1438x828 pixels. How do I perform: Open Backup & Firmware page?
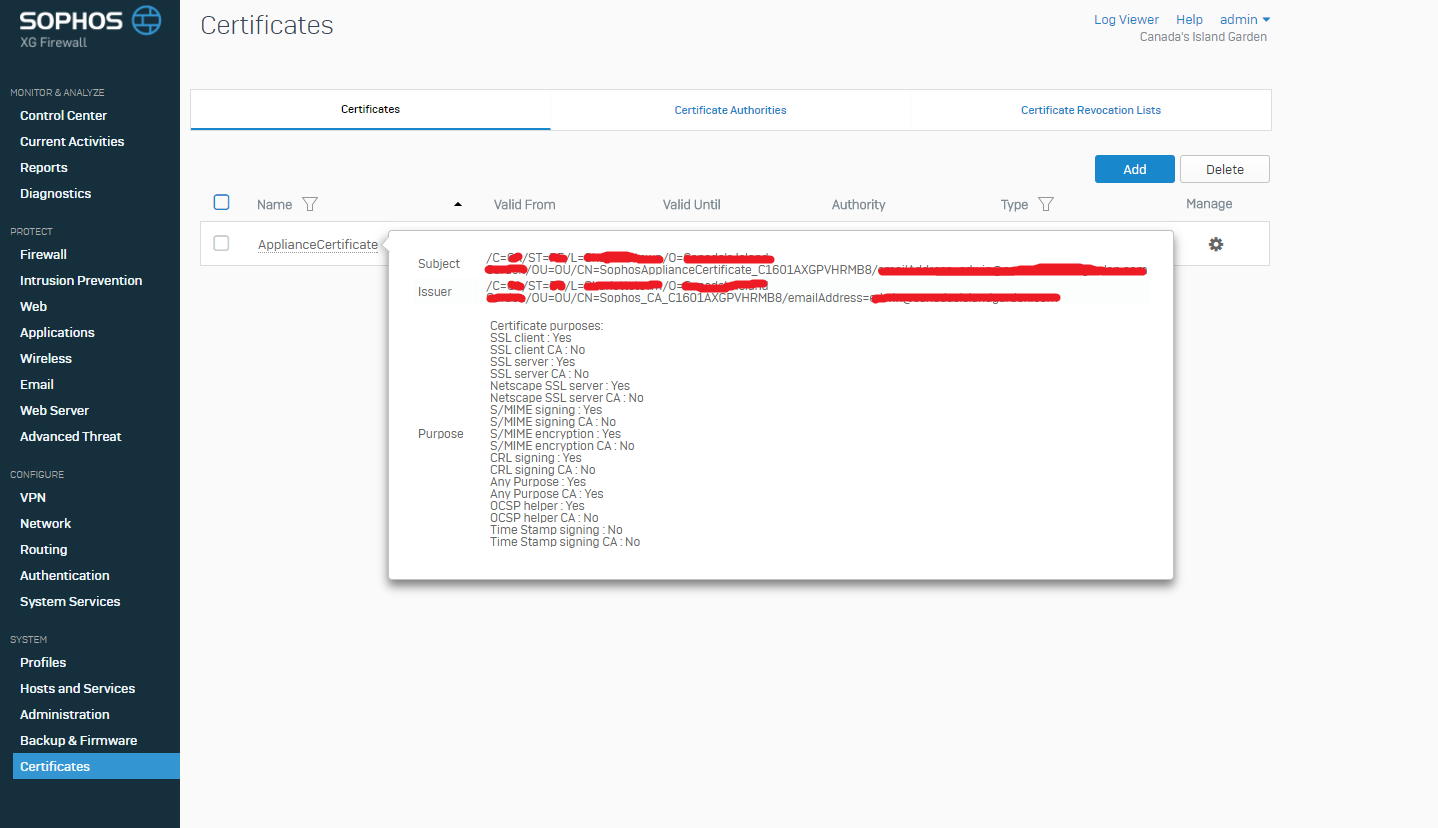coord(78,740)
